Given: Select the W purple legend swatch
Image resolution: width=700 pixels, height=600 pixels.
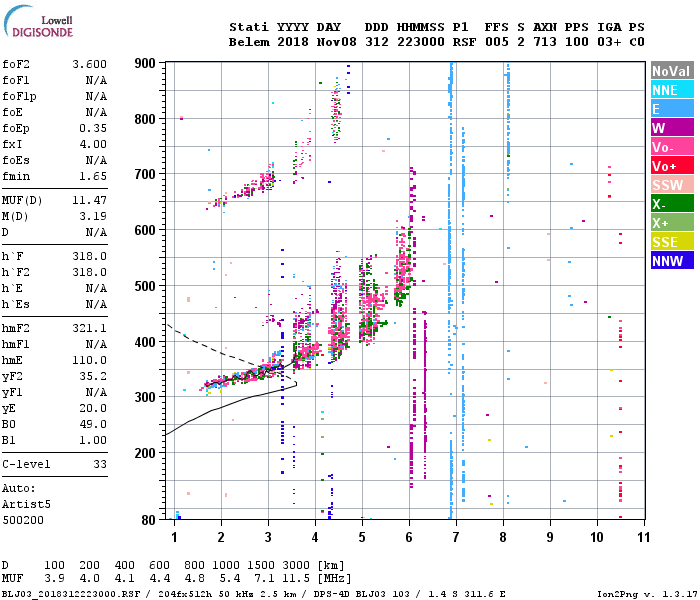Looking at the screenshot, I should (672, 128).
